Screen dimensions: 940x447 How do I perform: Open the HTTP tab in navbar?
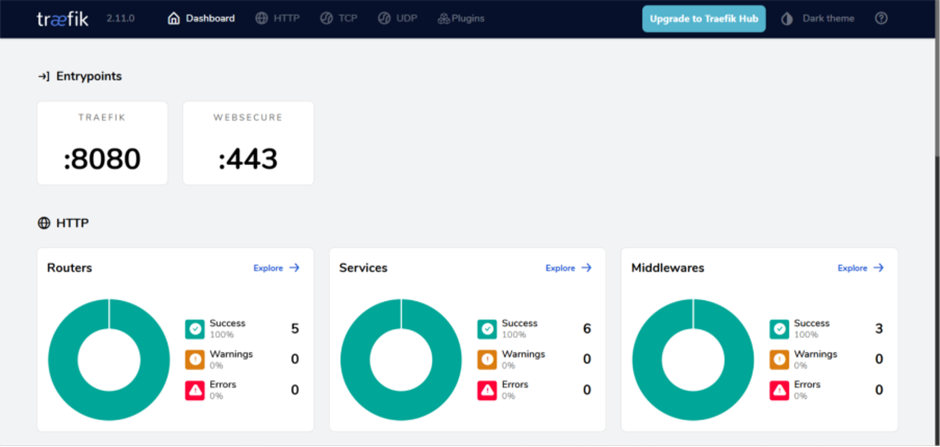(277, 19)
